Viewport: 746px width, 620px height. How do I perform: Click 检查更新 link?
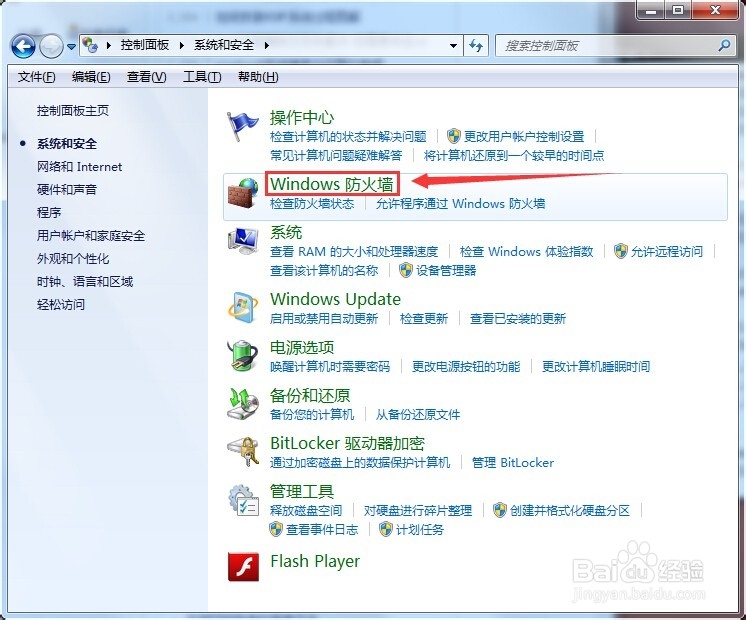point(423,318)
